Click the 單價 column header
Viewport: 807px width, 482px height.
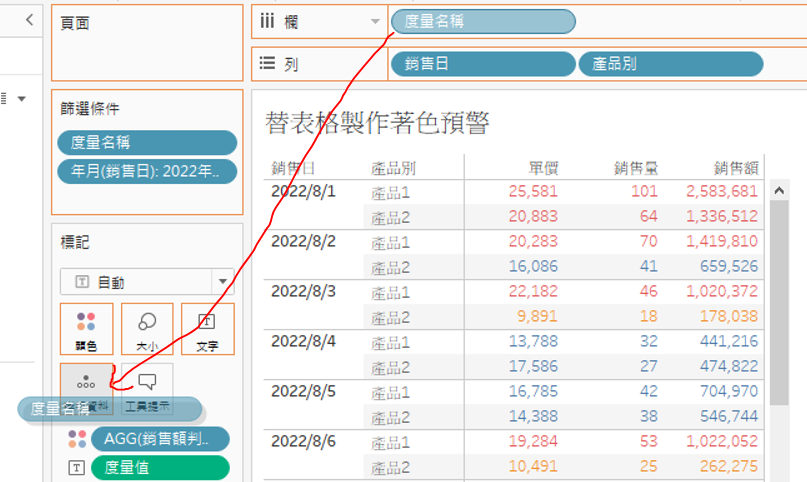[543, 168]
